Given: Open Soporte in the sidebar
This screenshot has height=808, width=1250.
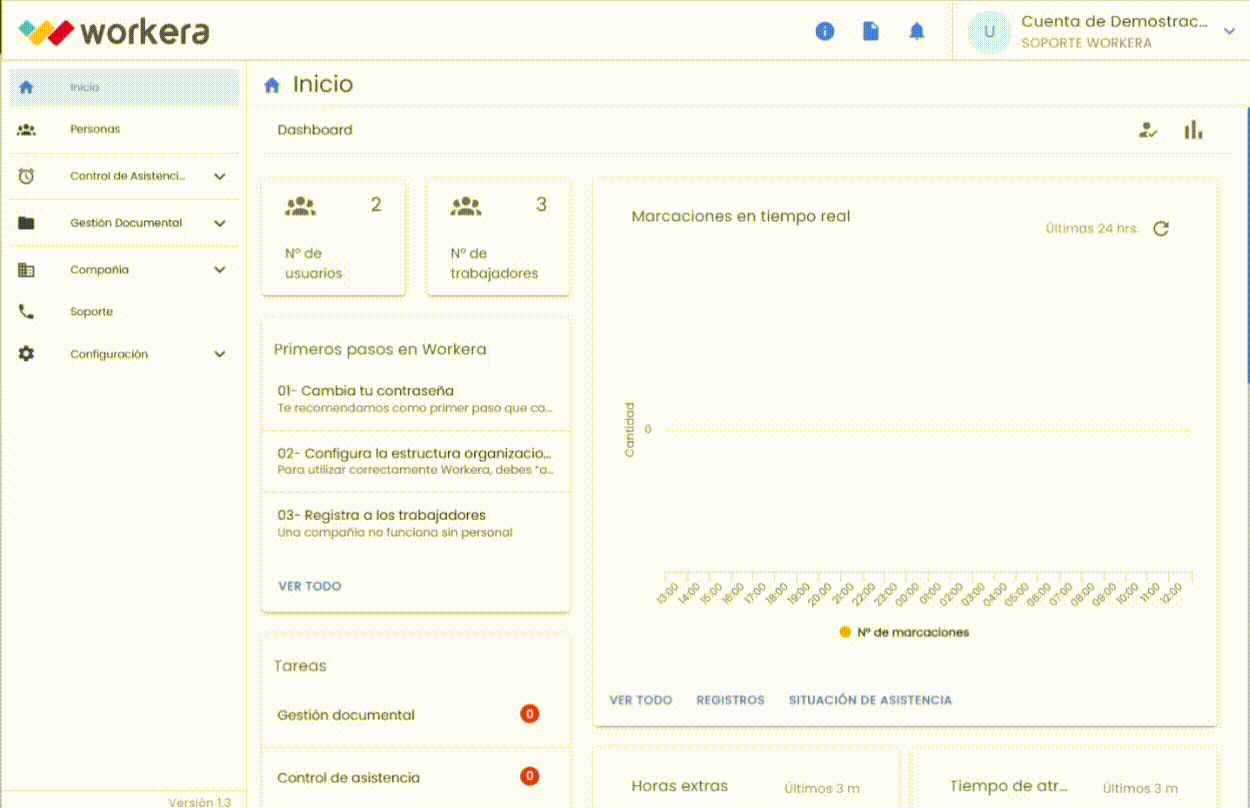Looking at the screenshot, I should pos(124,312).
